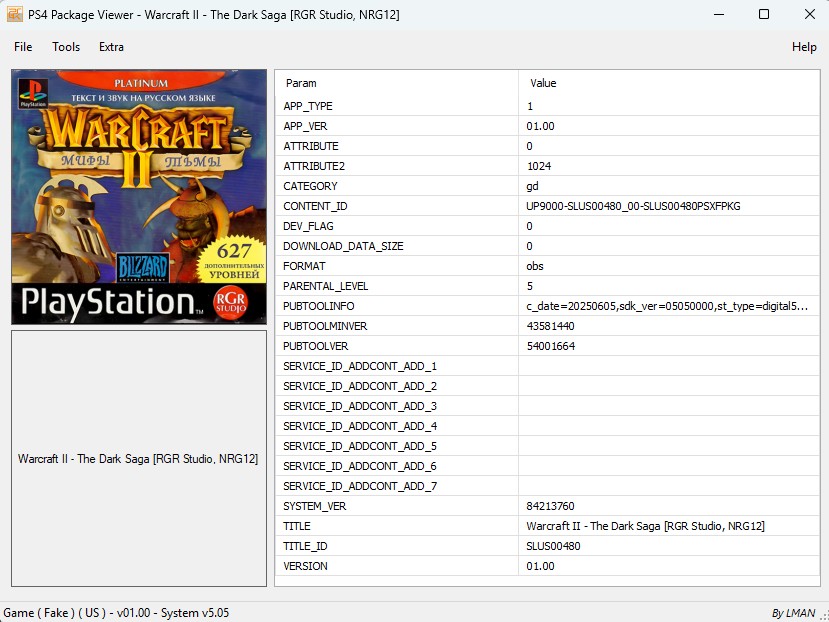
Task: Select the ATTRIBUTE row
Action: point(547,146)
